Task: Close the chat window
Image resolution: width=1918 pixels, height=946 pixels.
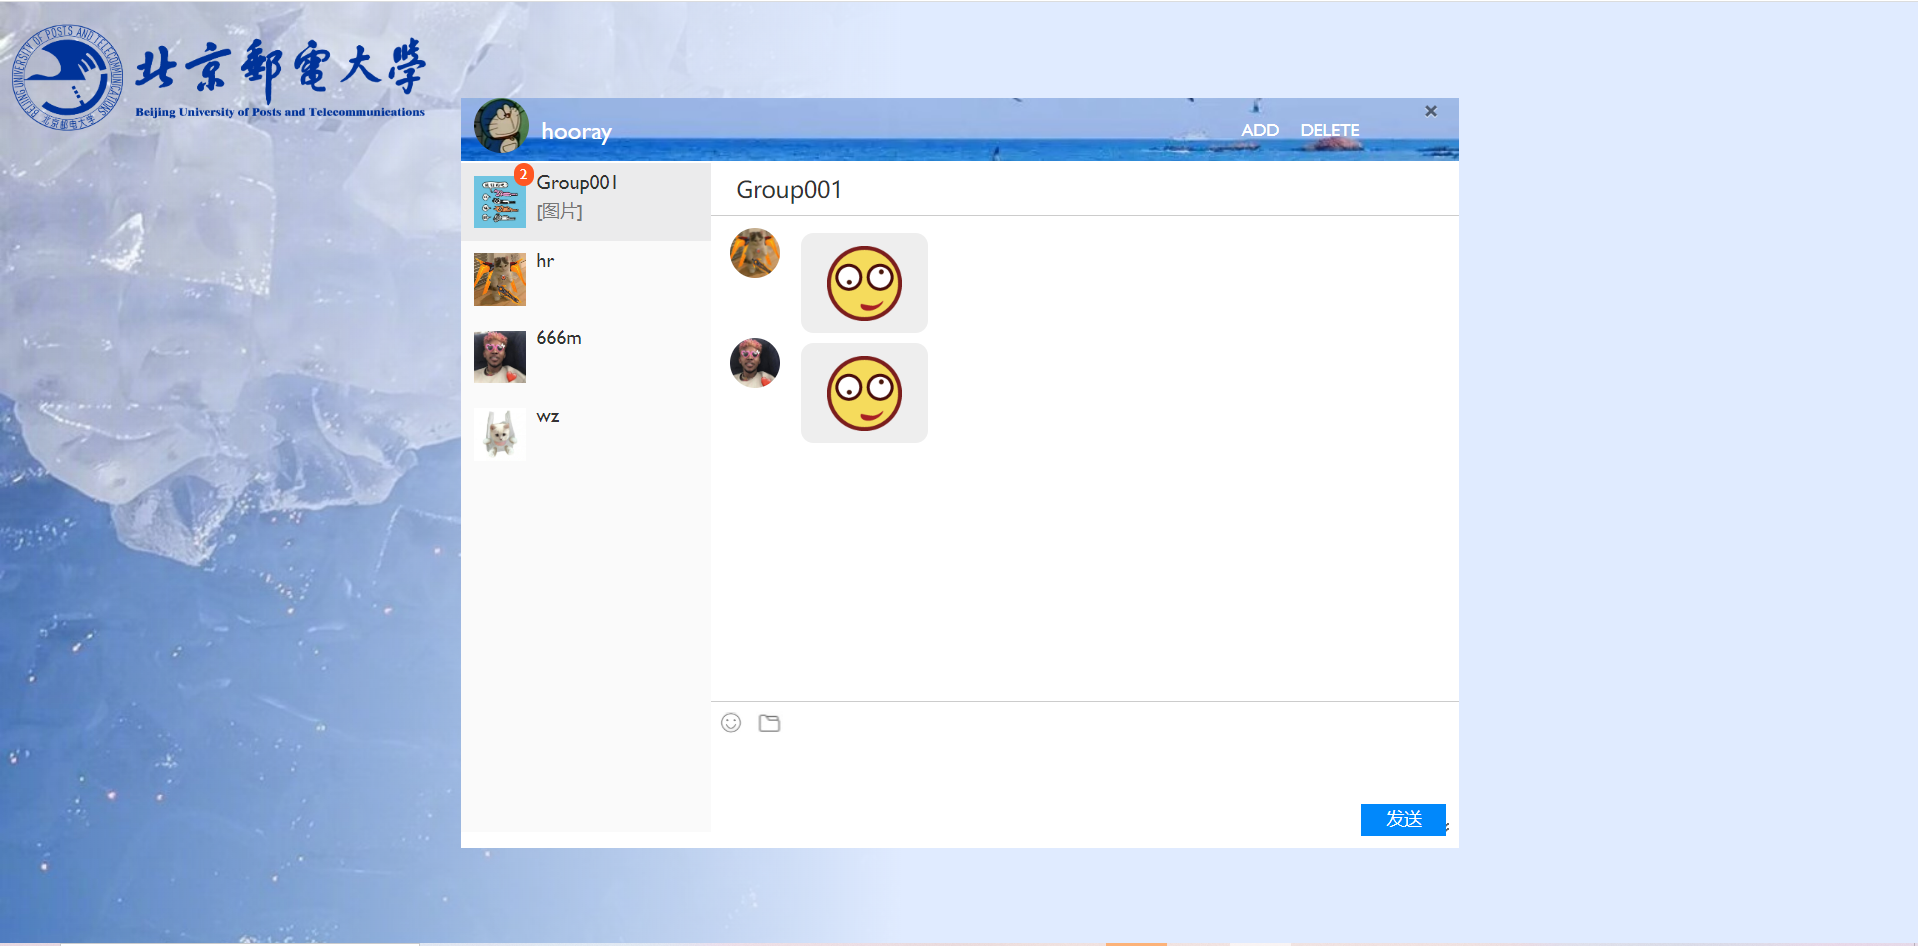Action: [1431, 111]
